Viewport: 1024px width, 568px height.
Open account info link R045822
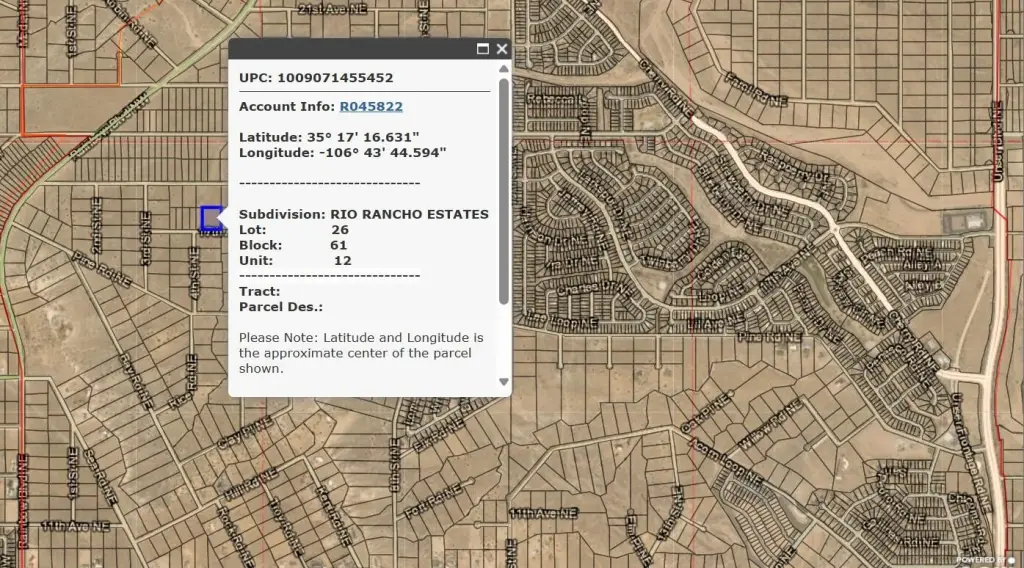(371, 106)
